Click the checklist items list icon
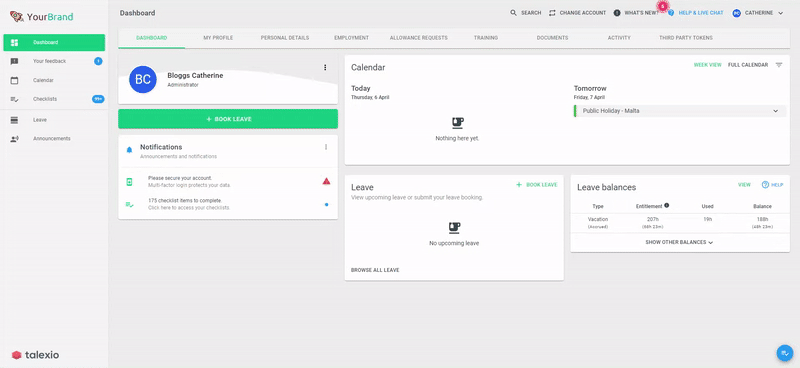The width and height of the screenshot is (800, 368). pyautogui.click(x=129, y=204)
